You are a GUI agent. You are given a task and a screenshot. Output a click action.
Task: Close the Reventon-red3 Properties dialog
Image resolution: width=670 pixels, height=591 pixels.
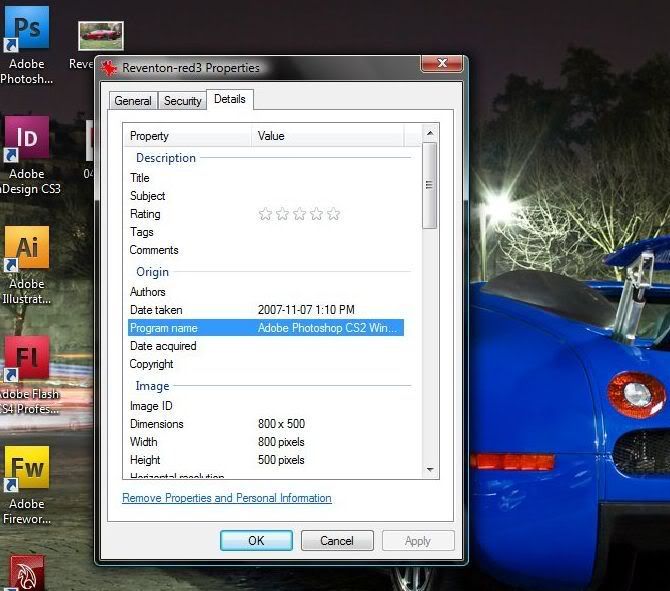(442, 63)
